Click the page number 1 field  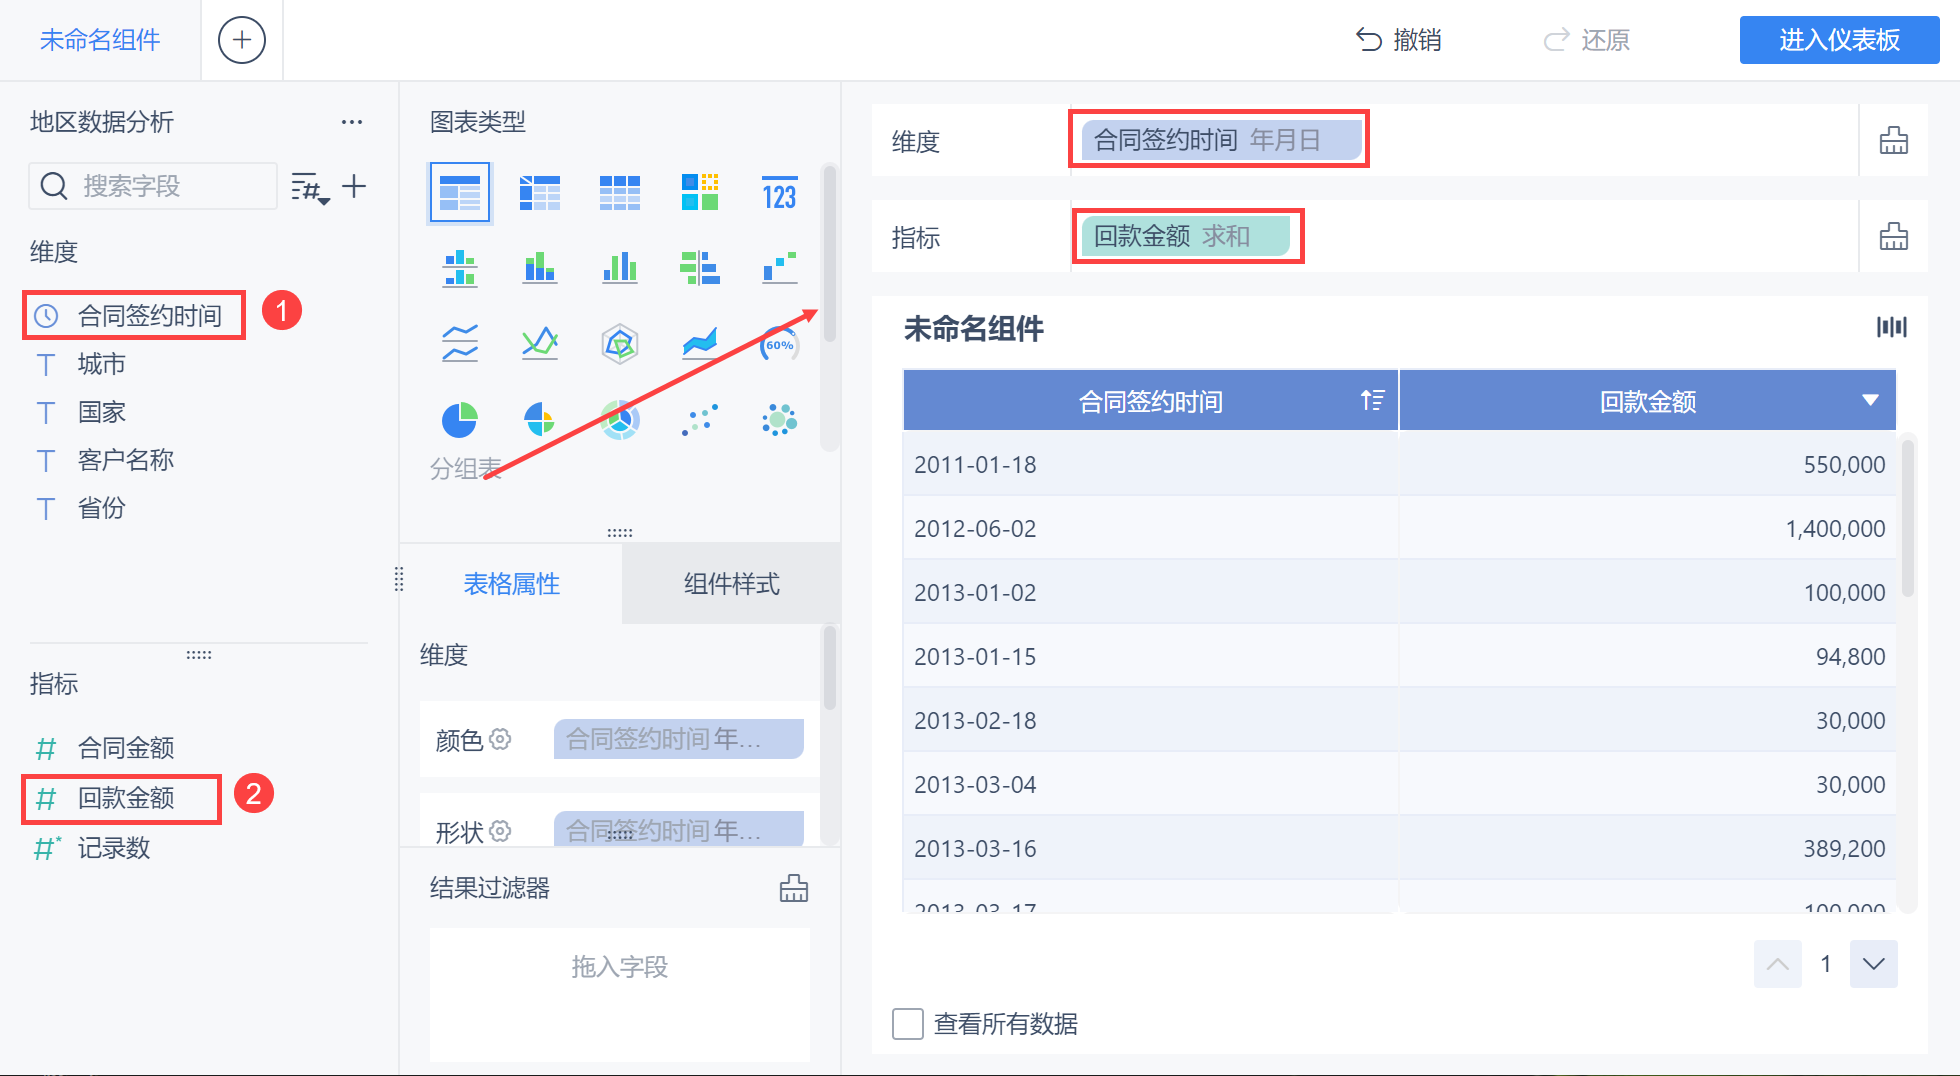[x=1826, y=964]
